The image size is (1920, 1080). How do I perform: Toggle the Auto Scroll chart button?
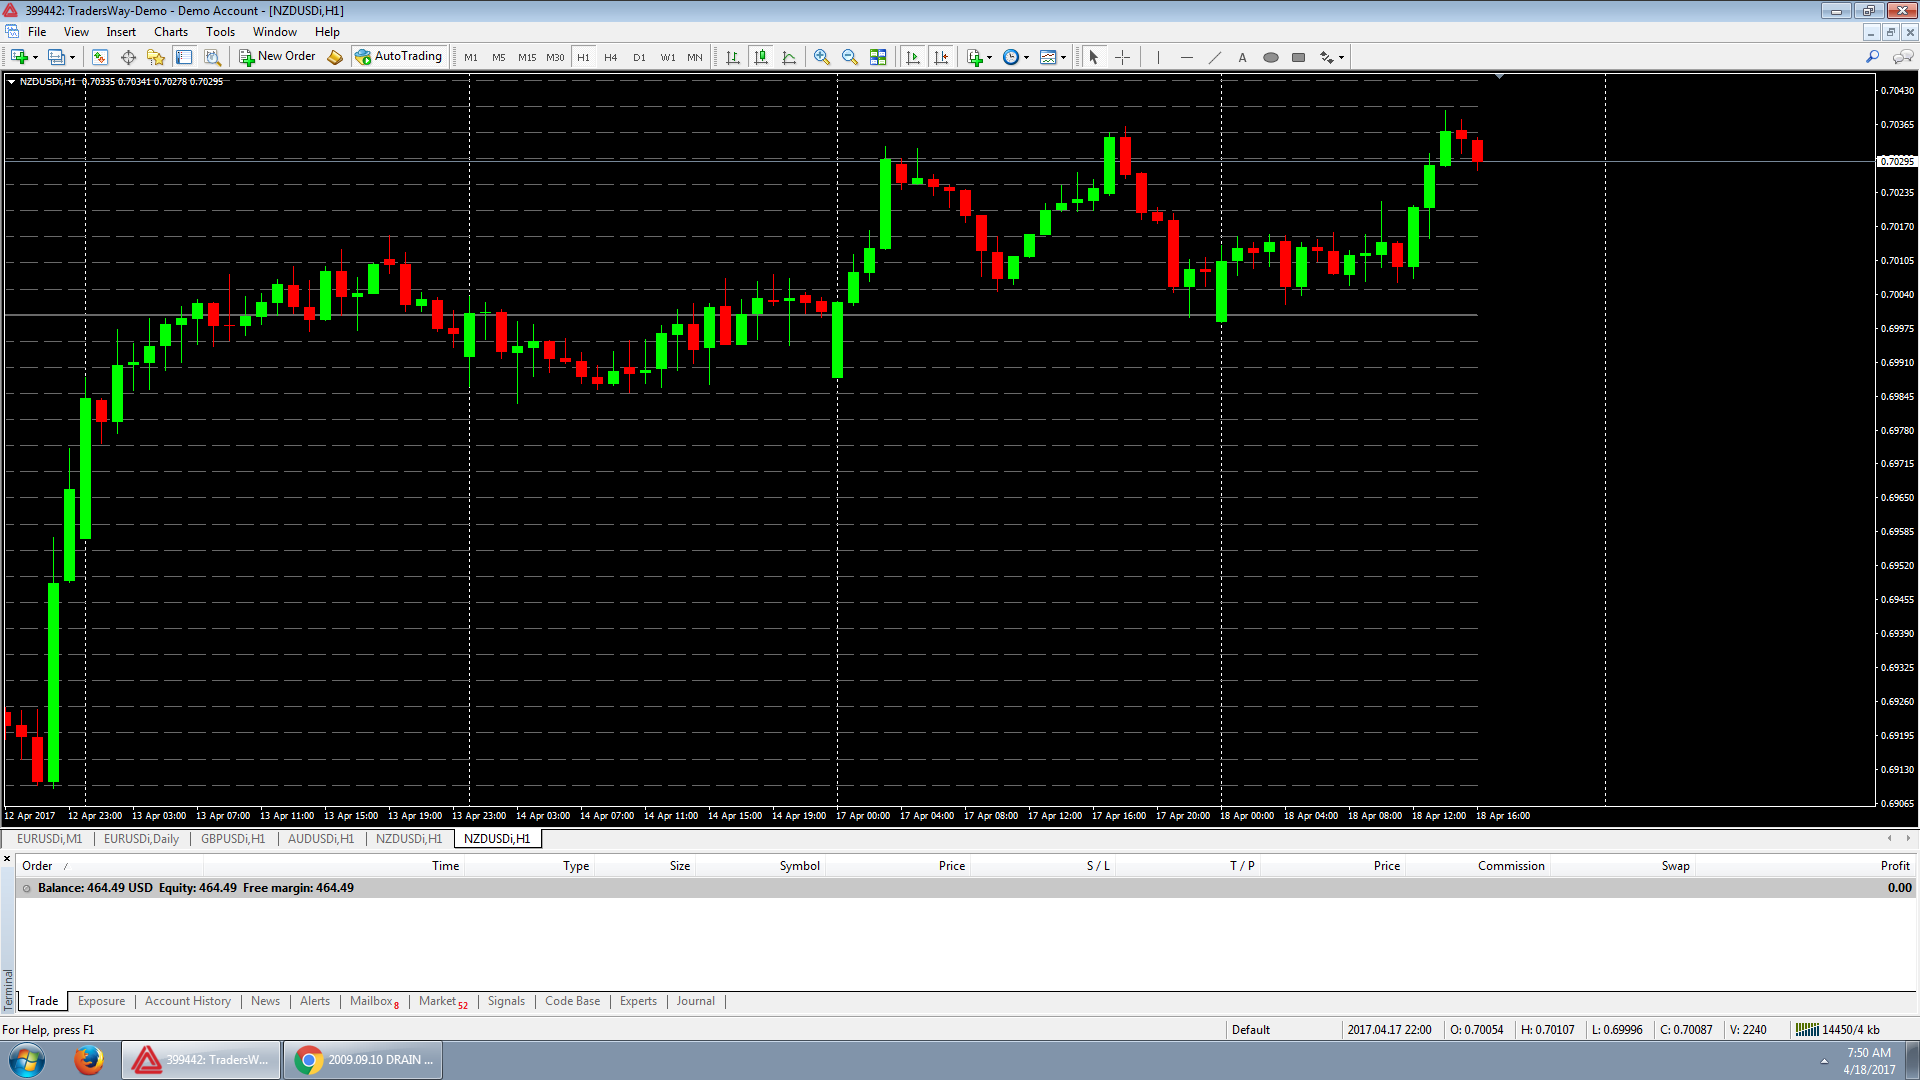[912, 57]
